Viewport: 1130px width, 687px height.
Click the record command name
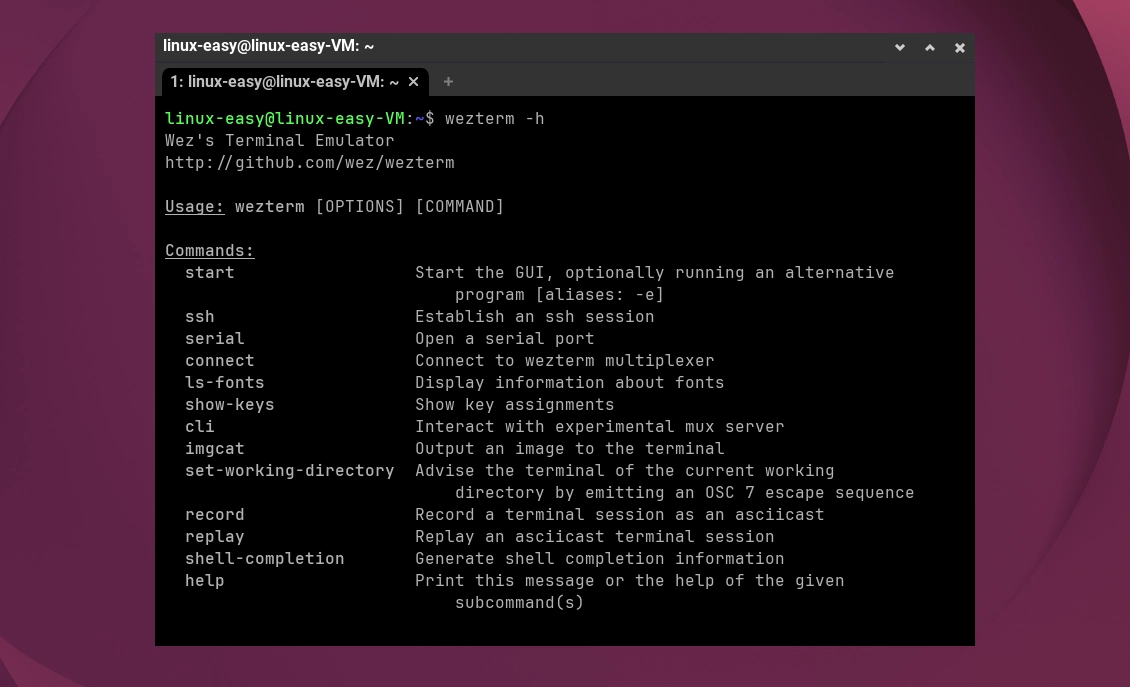[x=215, y=515]
